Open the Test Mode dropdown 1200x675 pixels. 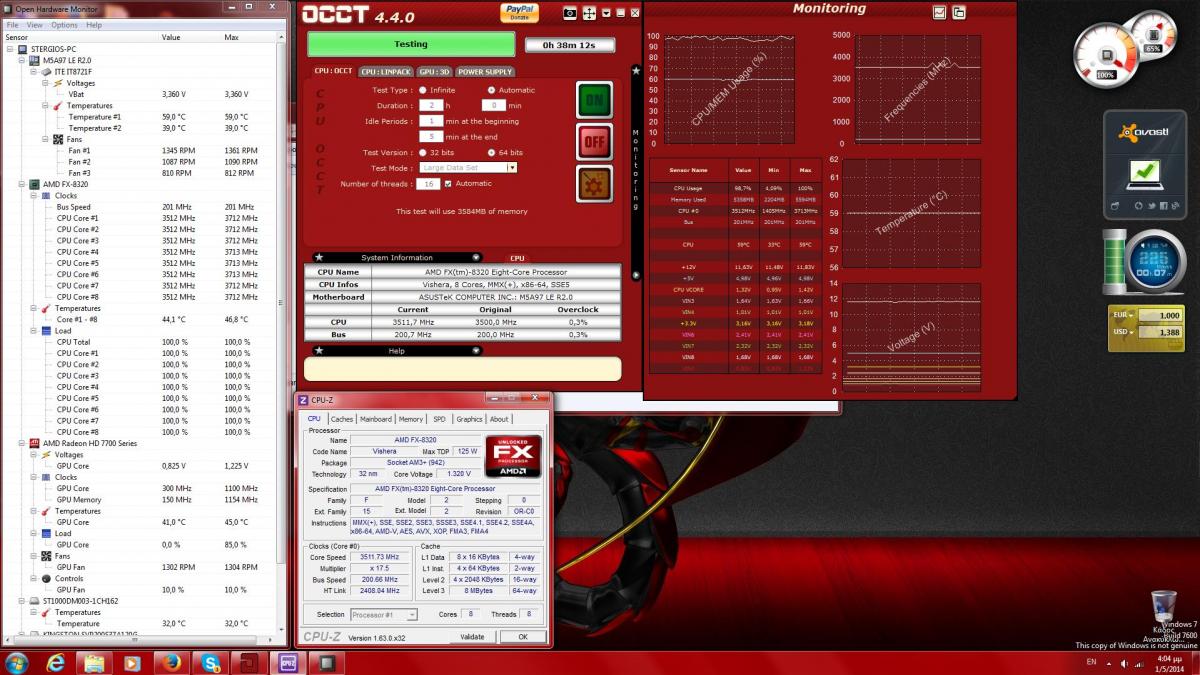512,168
